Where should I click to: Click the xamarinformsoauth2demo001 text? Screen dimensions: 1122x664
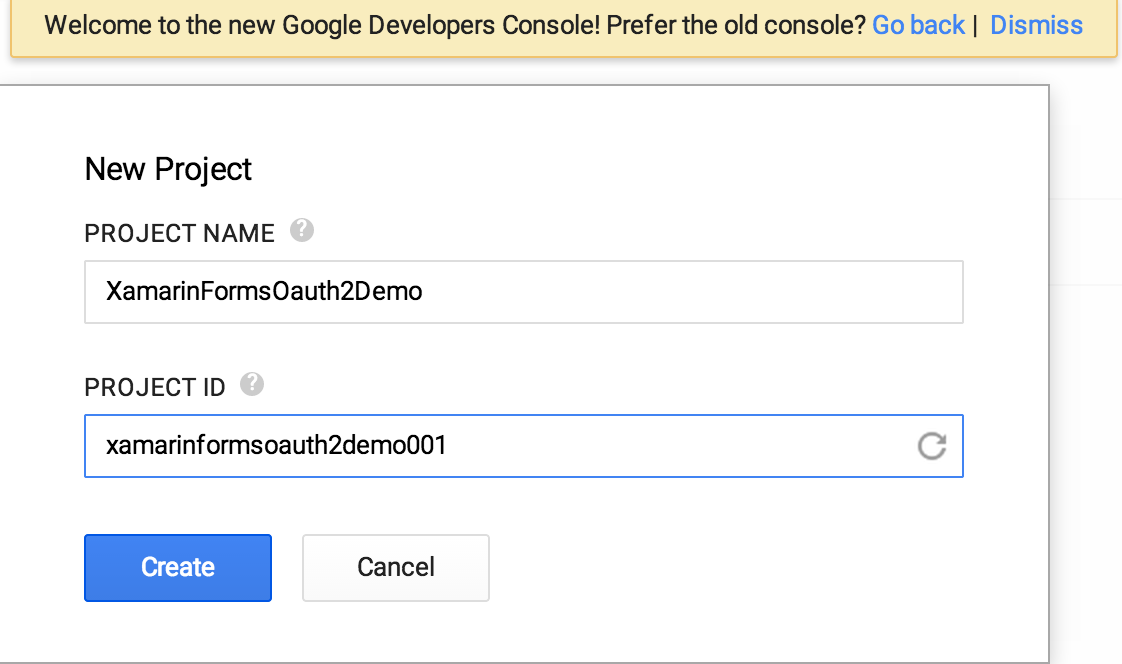pyautogui.click(x=276, y=446)
